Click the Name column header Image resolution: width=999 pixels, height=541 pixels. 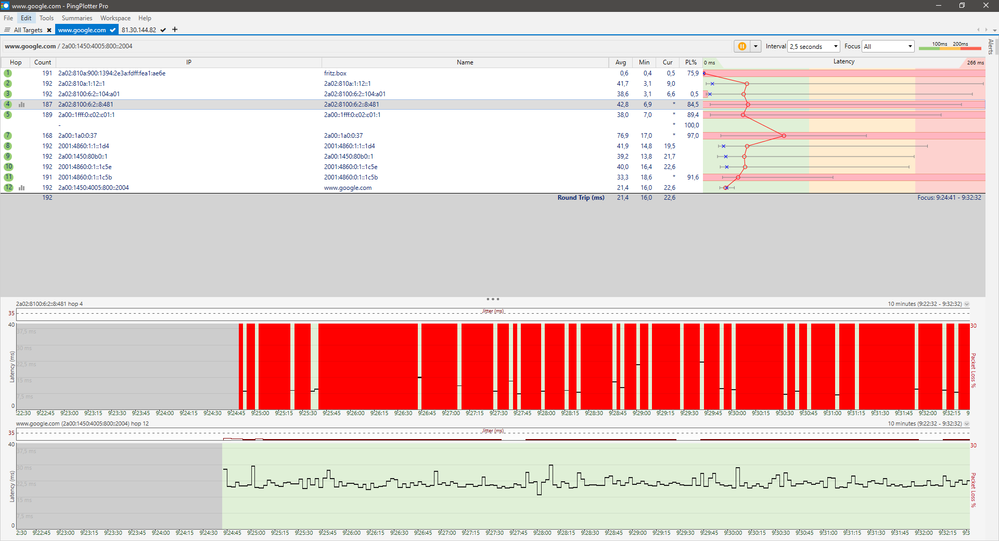pos(465,62)
